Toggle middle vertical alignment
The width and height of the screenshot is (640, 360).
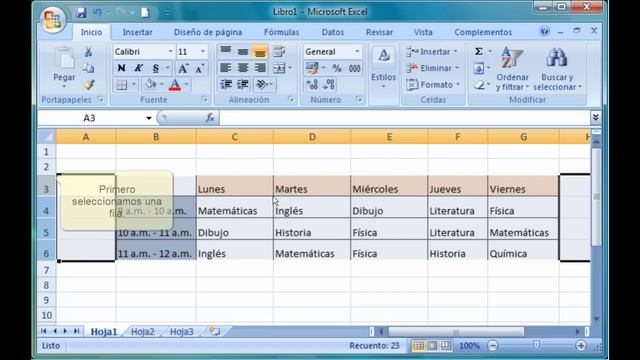tap(243, 51)
